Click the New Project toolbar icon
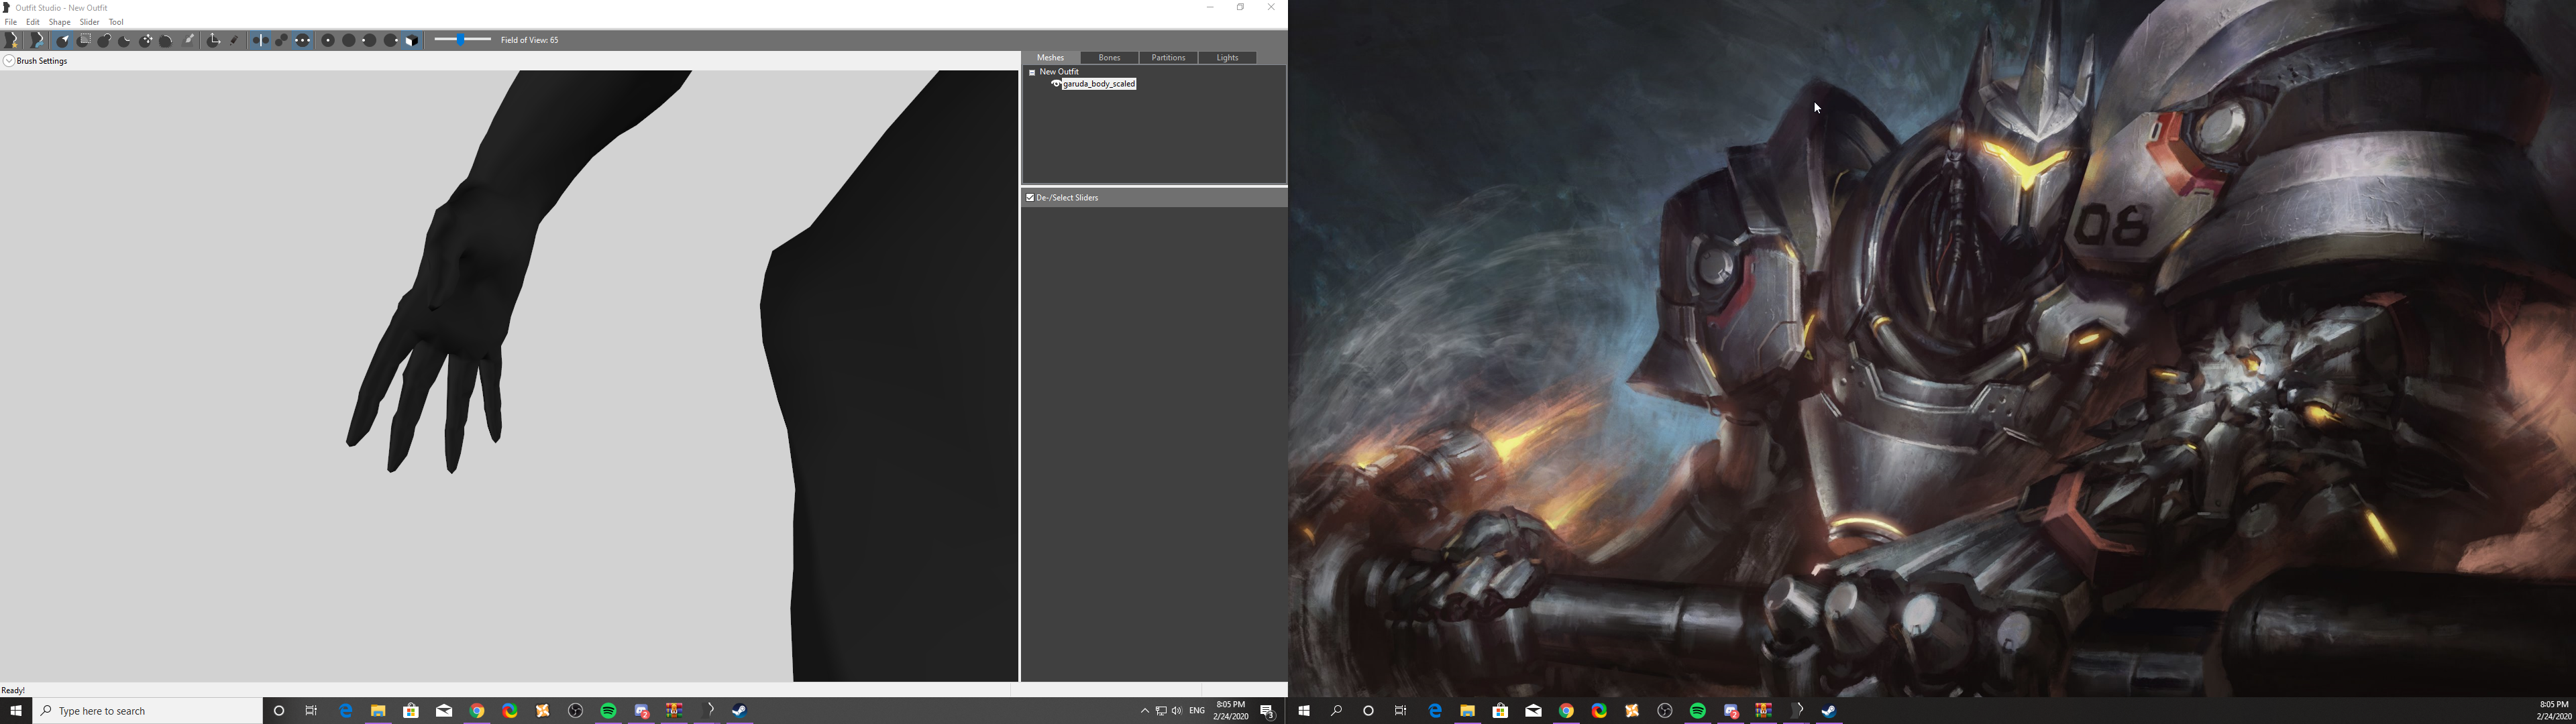 (12, 40)
